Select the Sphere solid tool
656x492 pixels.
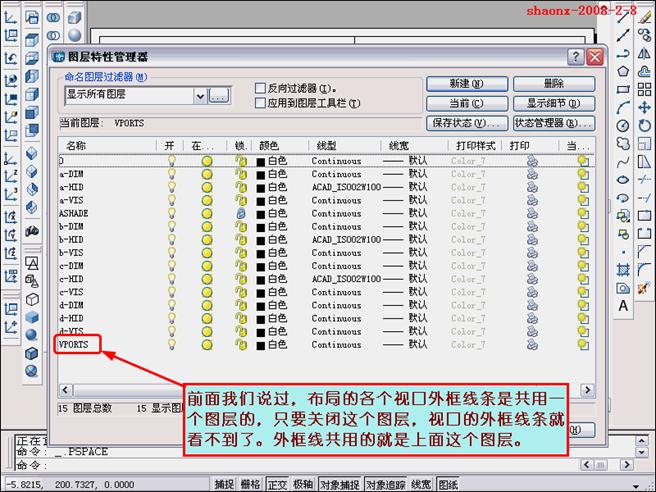(74, 35)
